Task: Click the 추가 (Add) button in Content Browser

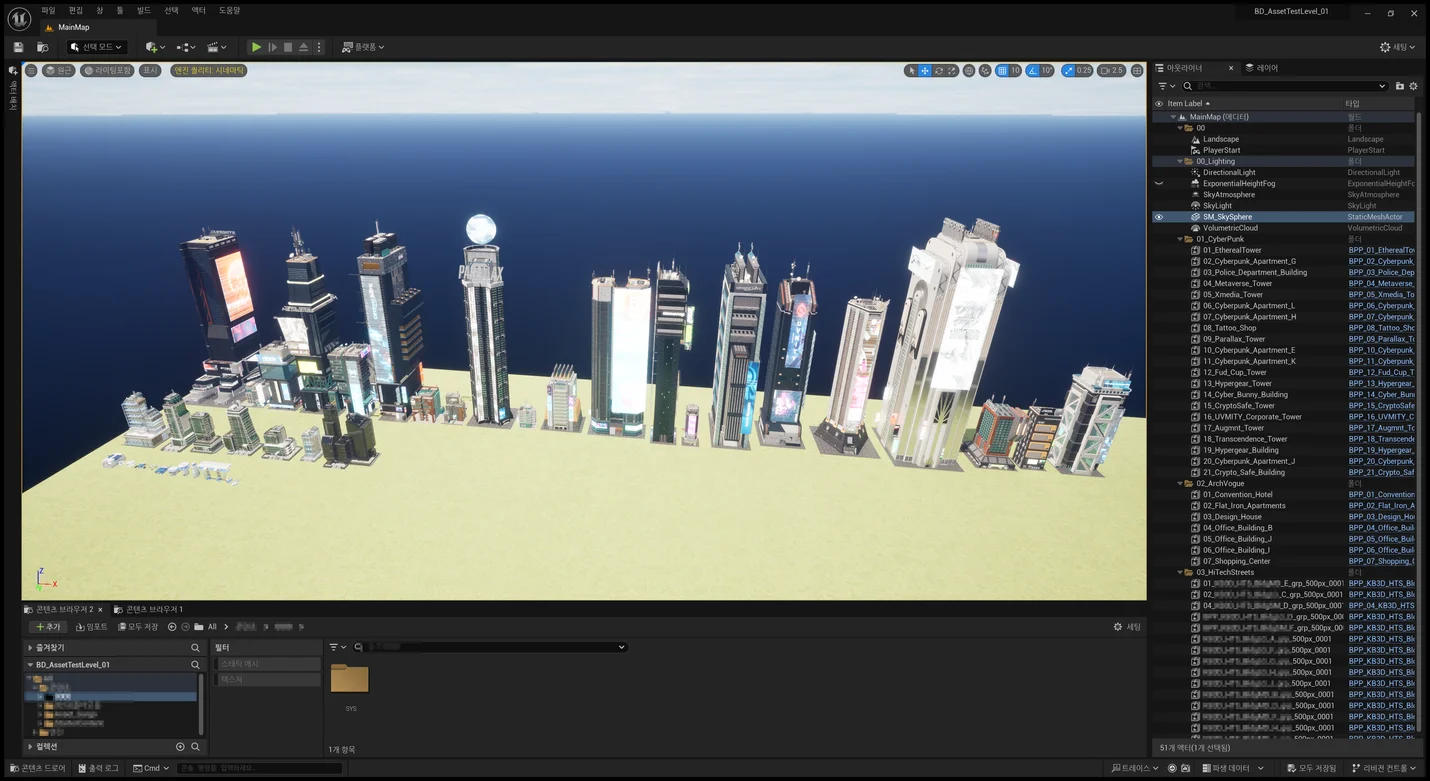Action: (x=47, y=627)
